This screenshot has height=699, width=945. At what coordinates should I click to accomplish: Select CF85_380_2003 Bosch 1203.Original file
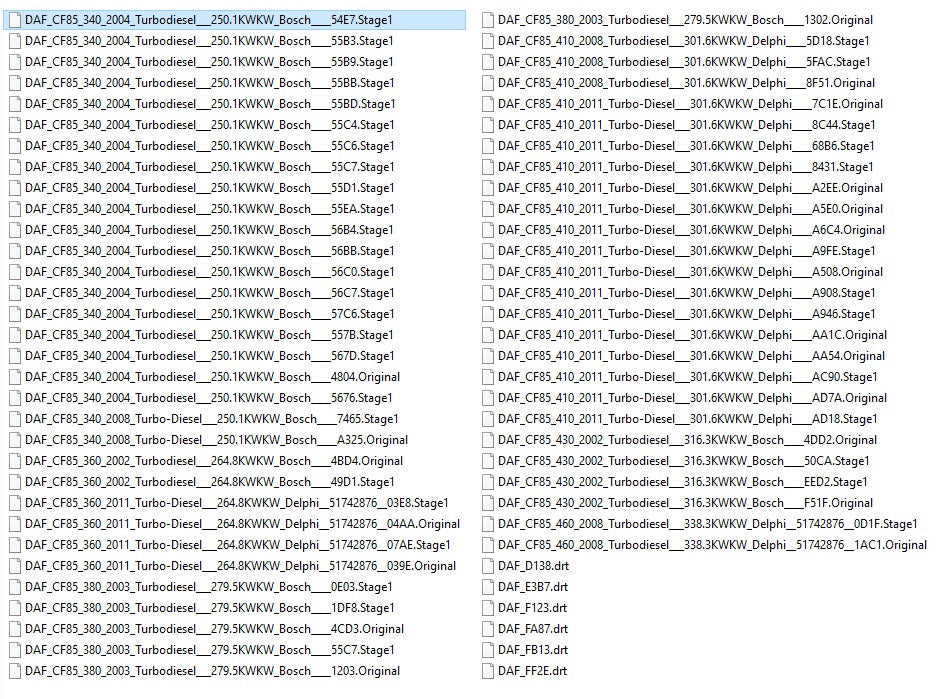click(212, 671)
